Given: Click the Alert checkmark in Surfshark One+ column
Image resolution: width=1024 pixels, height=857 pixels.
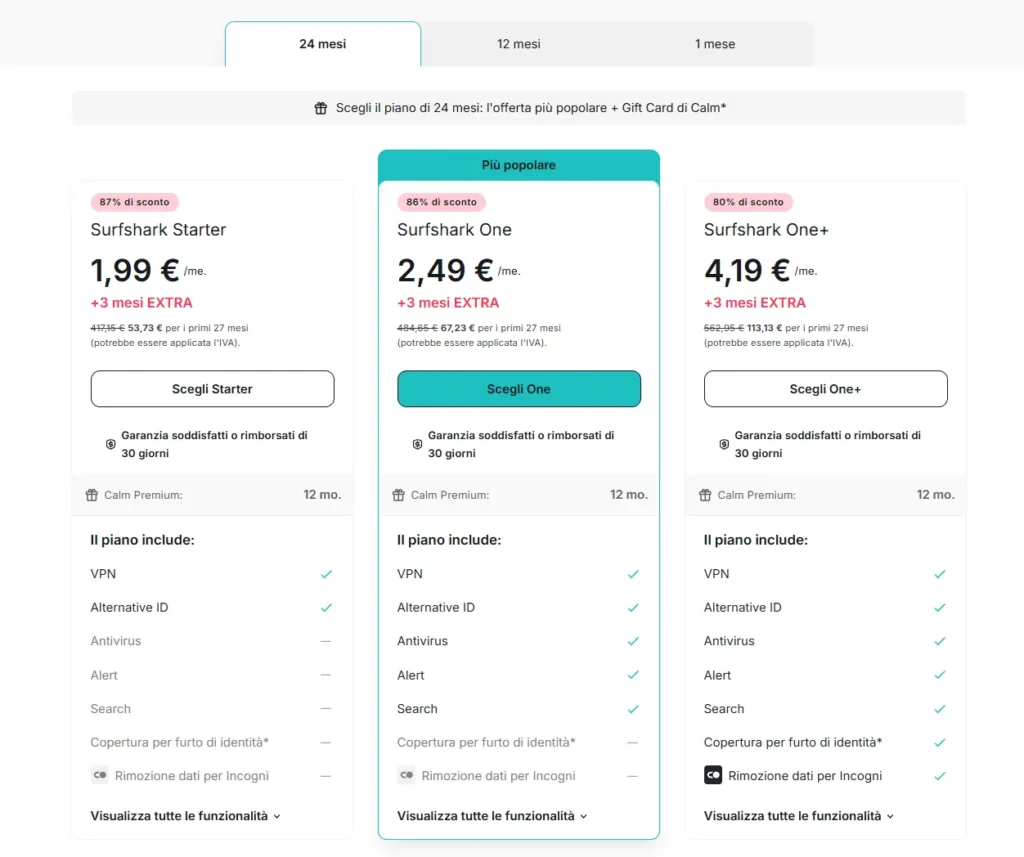Looking at the screenshot, I should coord(940,675).
